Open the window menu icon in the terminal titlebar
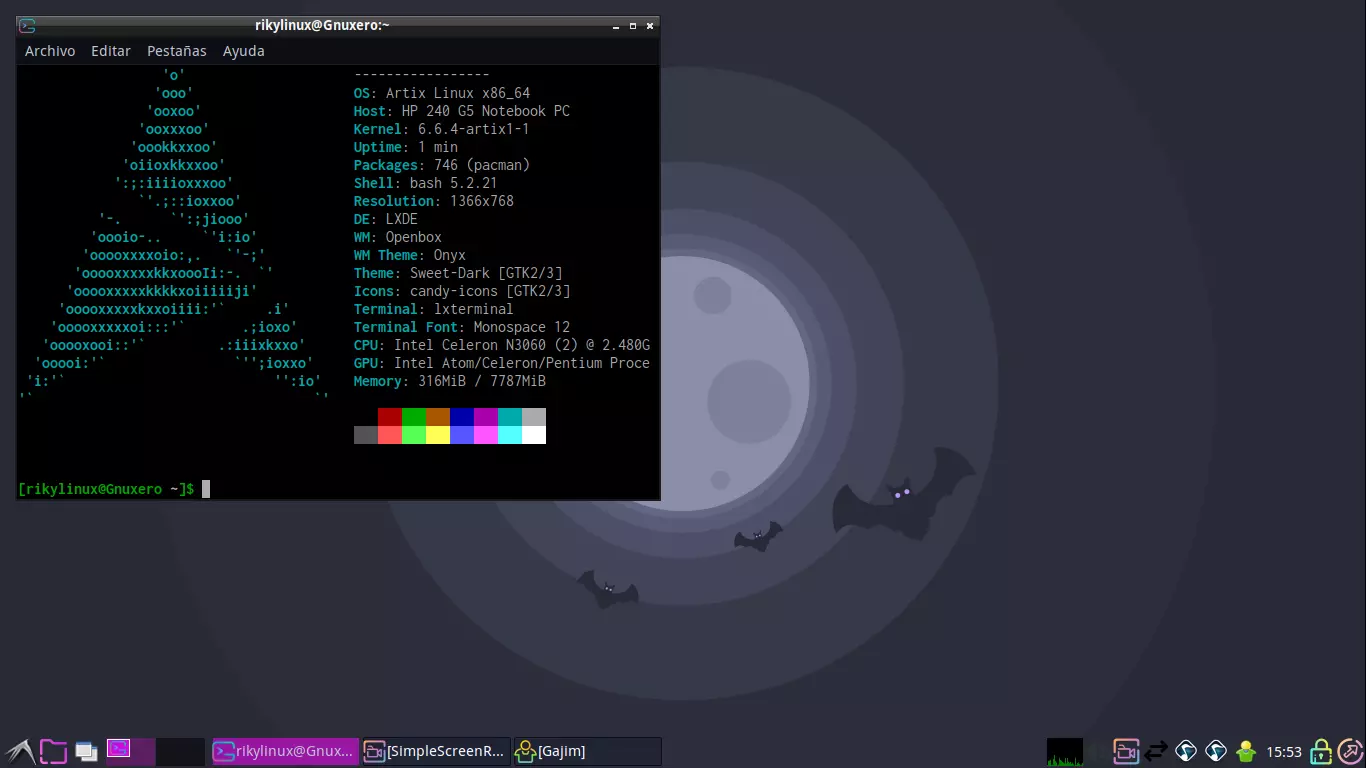Screen dimensions: 1366x768 [x=28, y=26]
